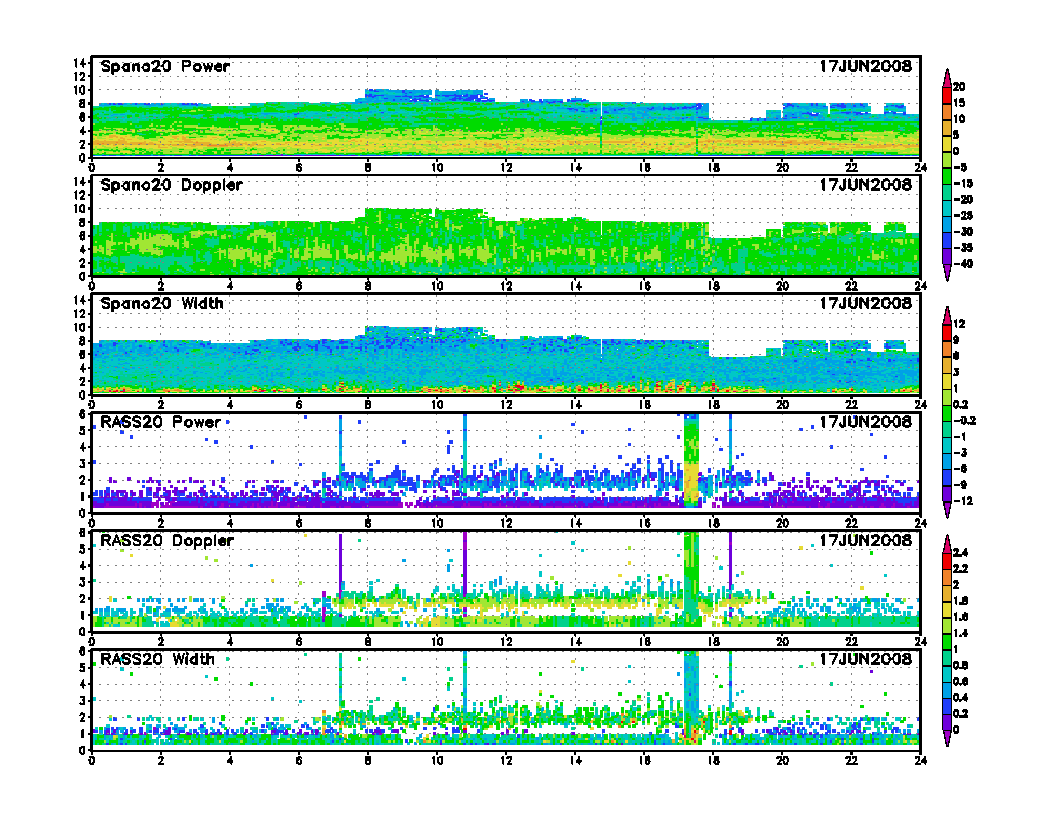Click the green-yellow column near hour 17 in RASS20 Power

[x=691, y=461]
